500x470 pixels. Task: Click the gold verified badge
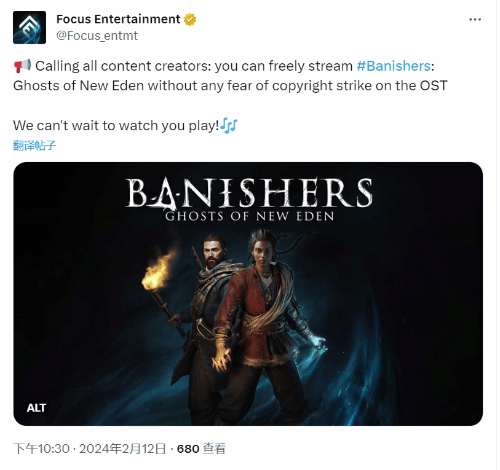click(190, 19)
